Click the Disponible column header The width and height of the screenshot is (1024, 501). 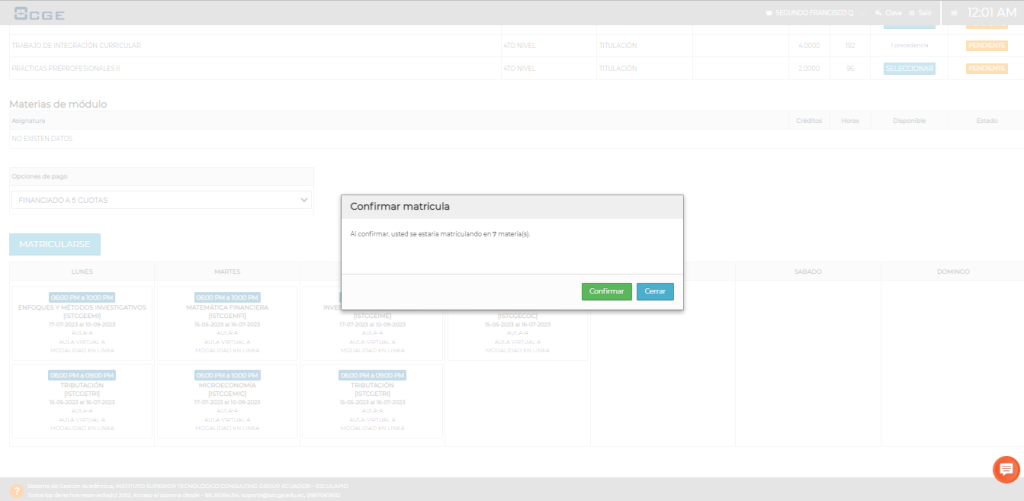click(x=909, y=121)
